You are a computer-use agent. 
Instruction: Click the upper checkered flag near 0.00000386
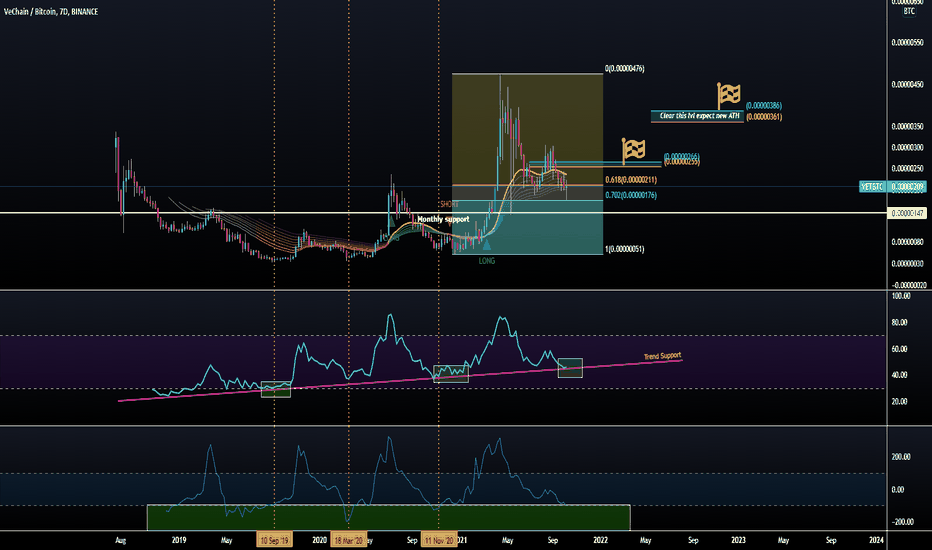tap(728, 96)
